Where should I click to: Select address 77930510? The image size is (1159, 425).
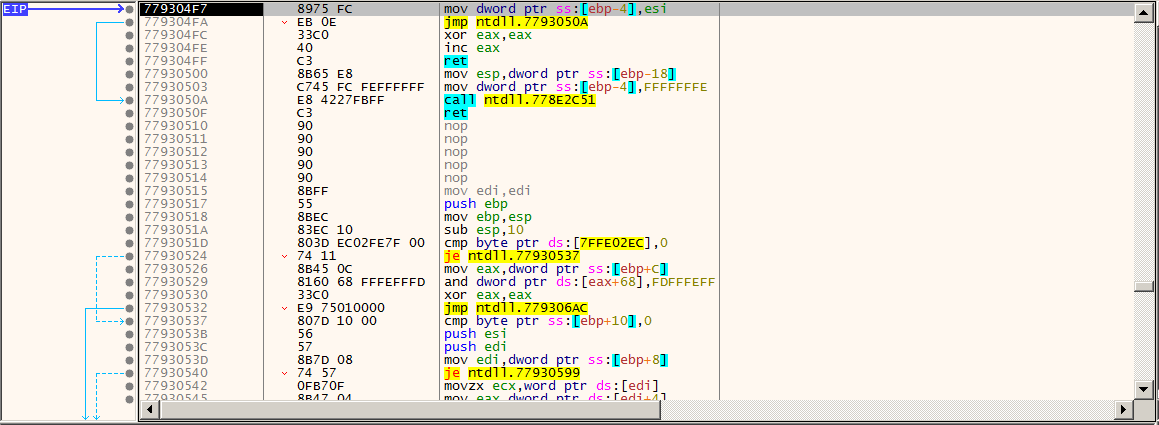pyautogui.click(x=176, y=126)
